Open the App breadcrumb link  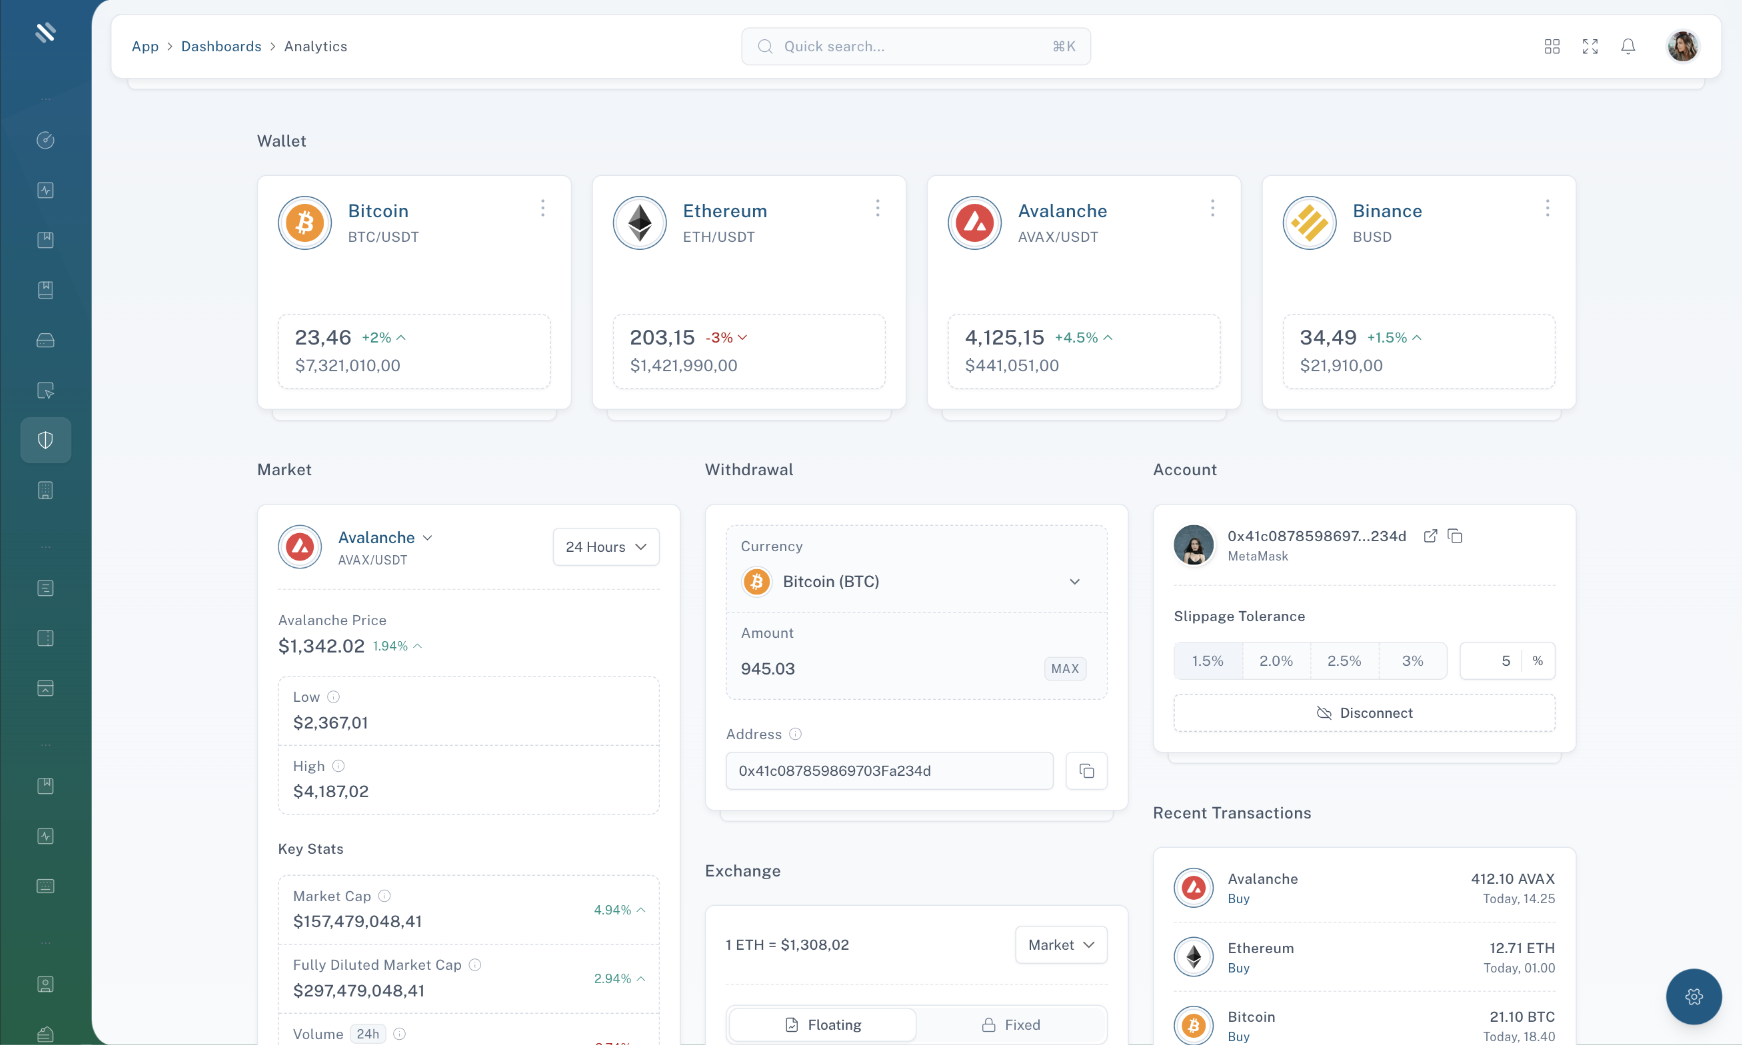(x=144, y=46)
